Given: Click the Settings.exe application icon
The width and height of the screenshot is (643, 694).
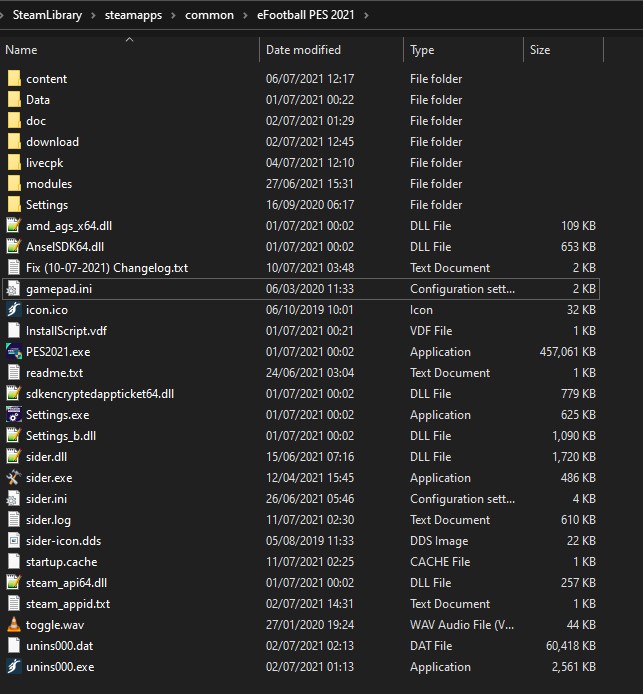Looking at the screenshot, I should pyautogui.click(x=14, y=415).
